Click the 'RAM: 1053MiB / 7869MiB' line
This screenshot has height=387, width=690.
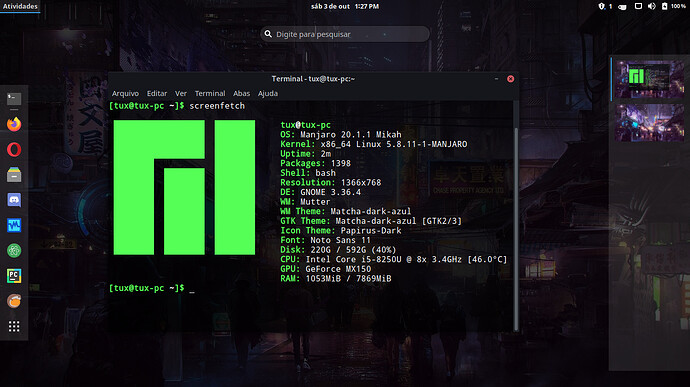pos(336,278)
